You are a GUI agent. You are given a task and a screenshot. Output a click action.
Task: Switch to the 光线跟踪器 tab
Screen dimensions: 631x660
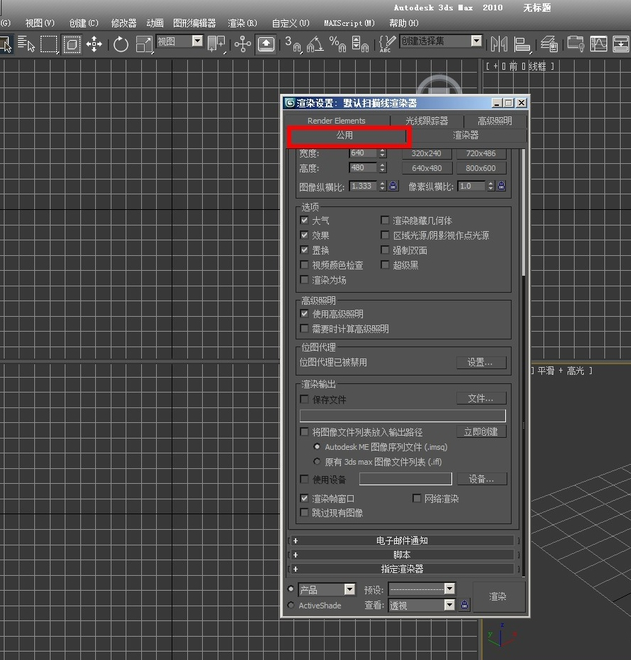[426, 121]
